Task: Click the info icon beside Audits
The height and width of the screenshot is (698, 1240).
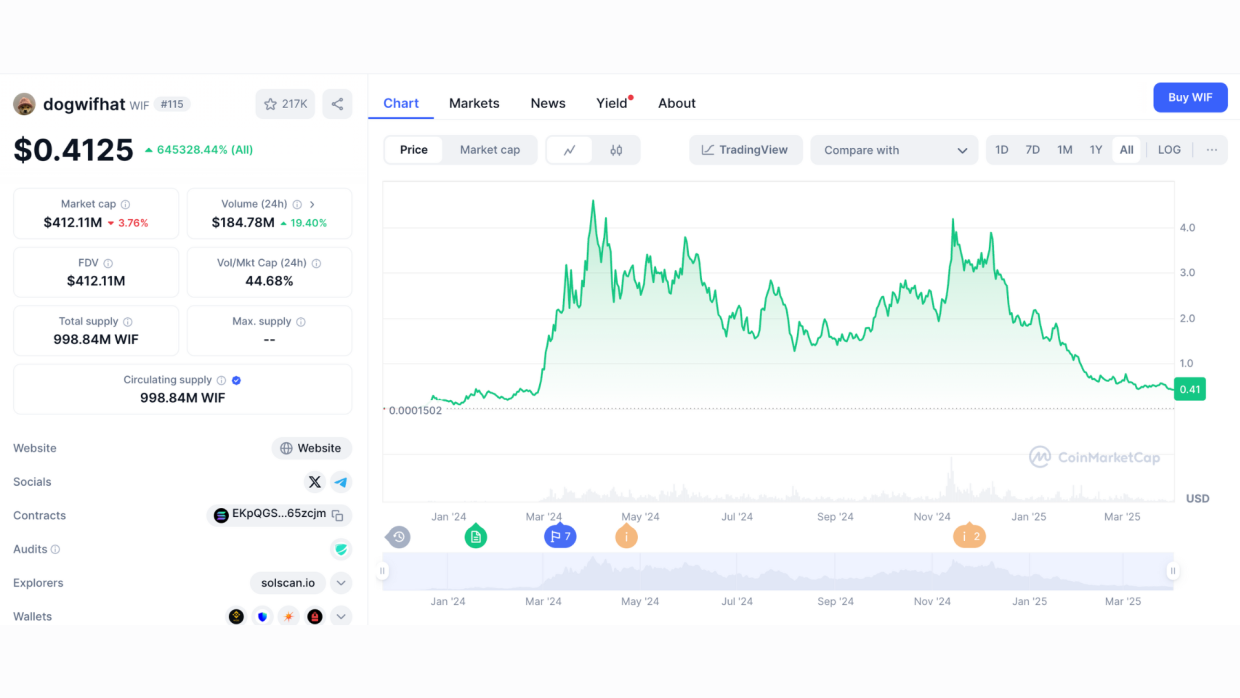Action: (55, 549)
